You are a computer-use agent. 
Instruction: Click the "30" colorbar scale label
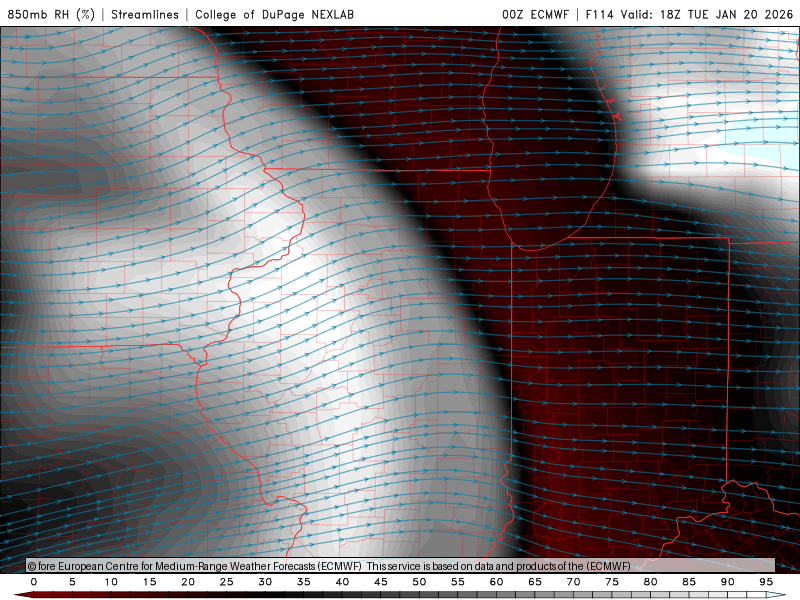click(x=265, y=582)
